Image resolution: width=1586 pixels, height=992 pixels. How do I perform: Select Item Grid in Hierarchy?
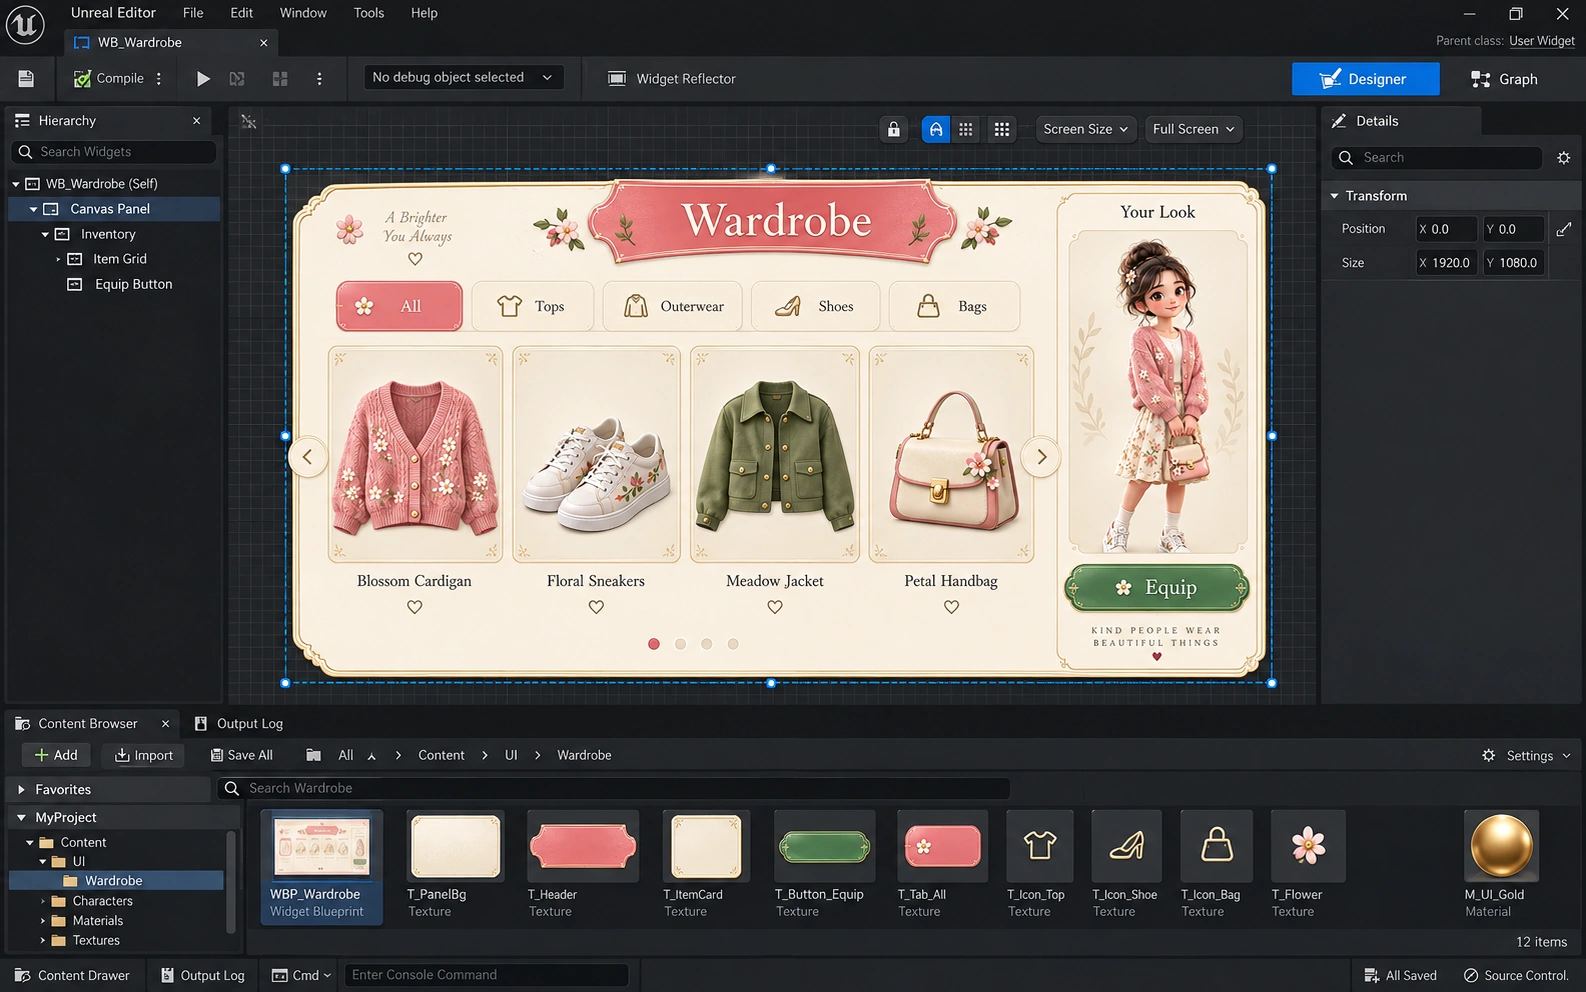click(x=108, y=259)
